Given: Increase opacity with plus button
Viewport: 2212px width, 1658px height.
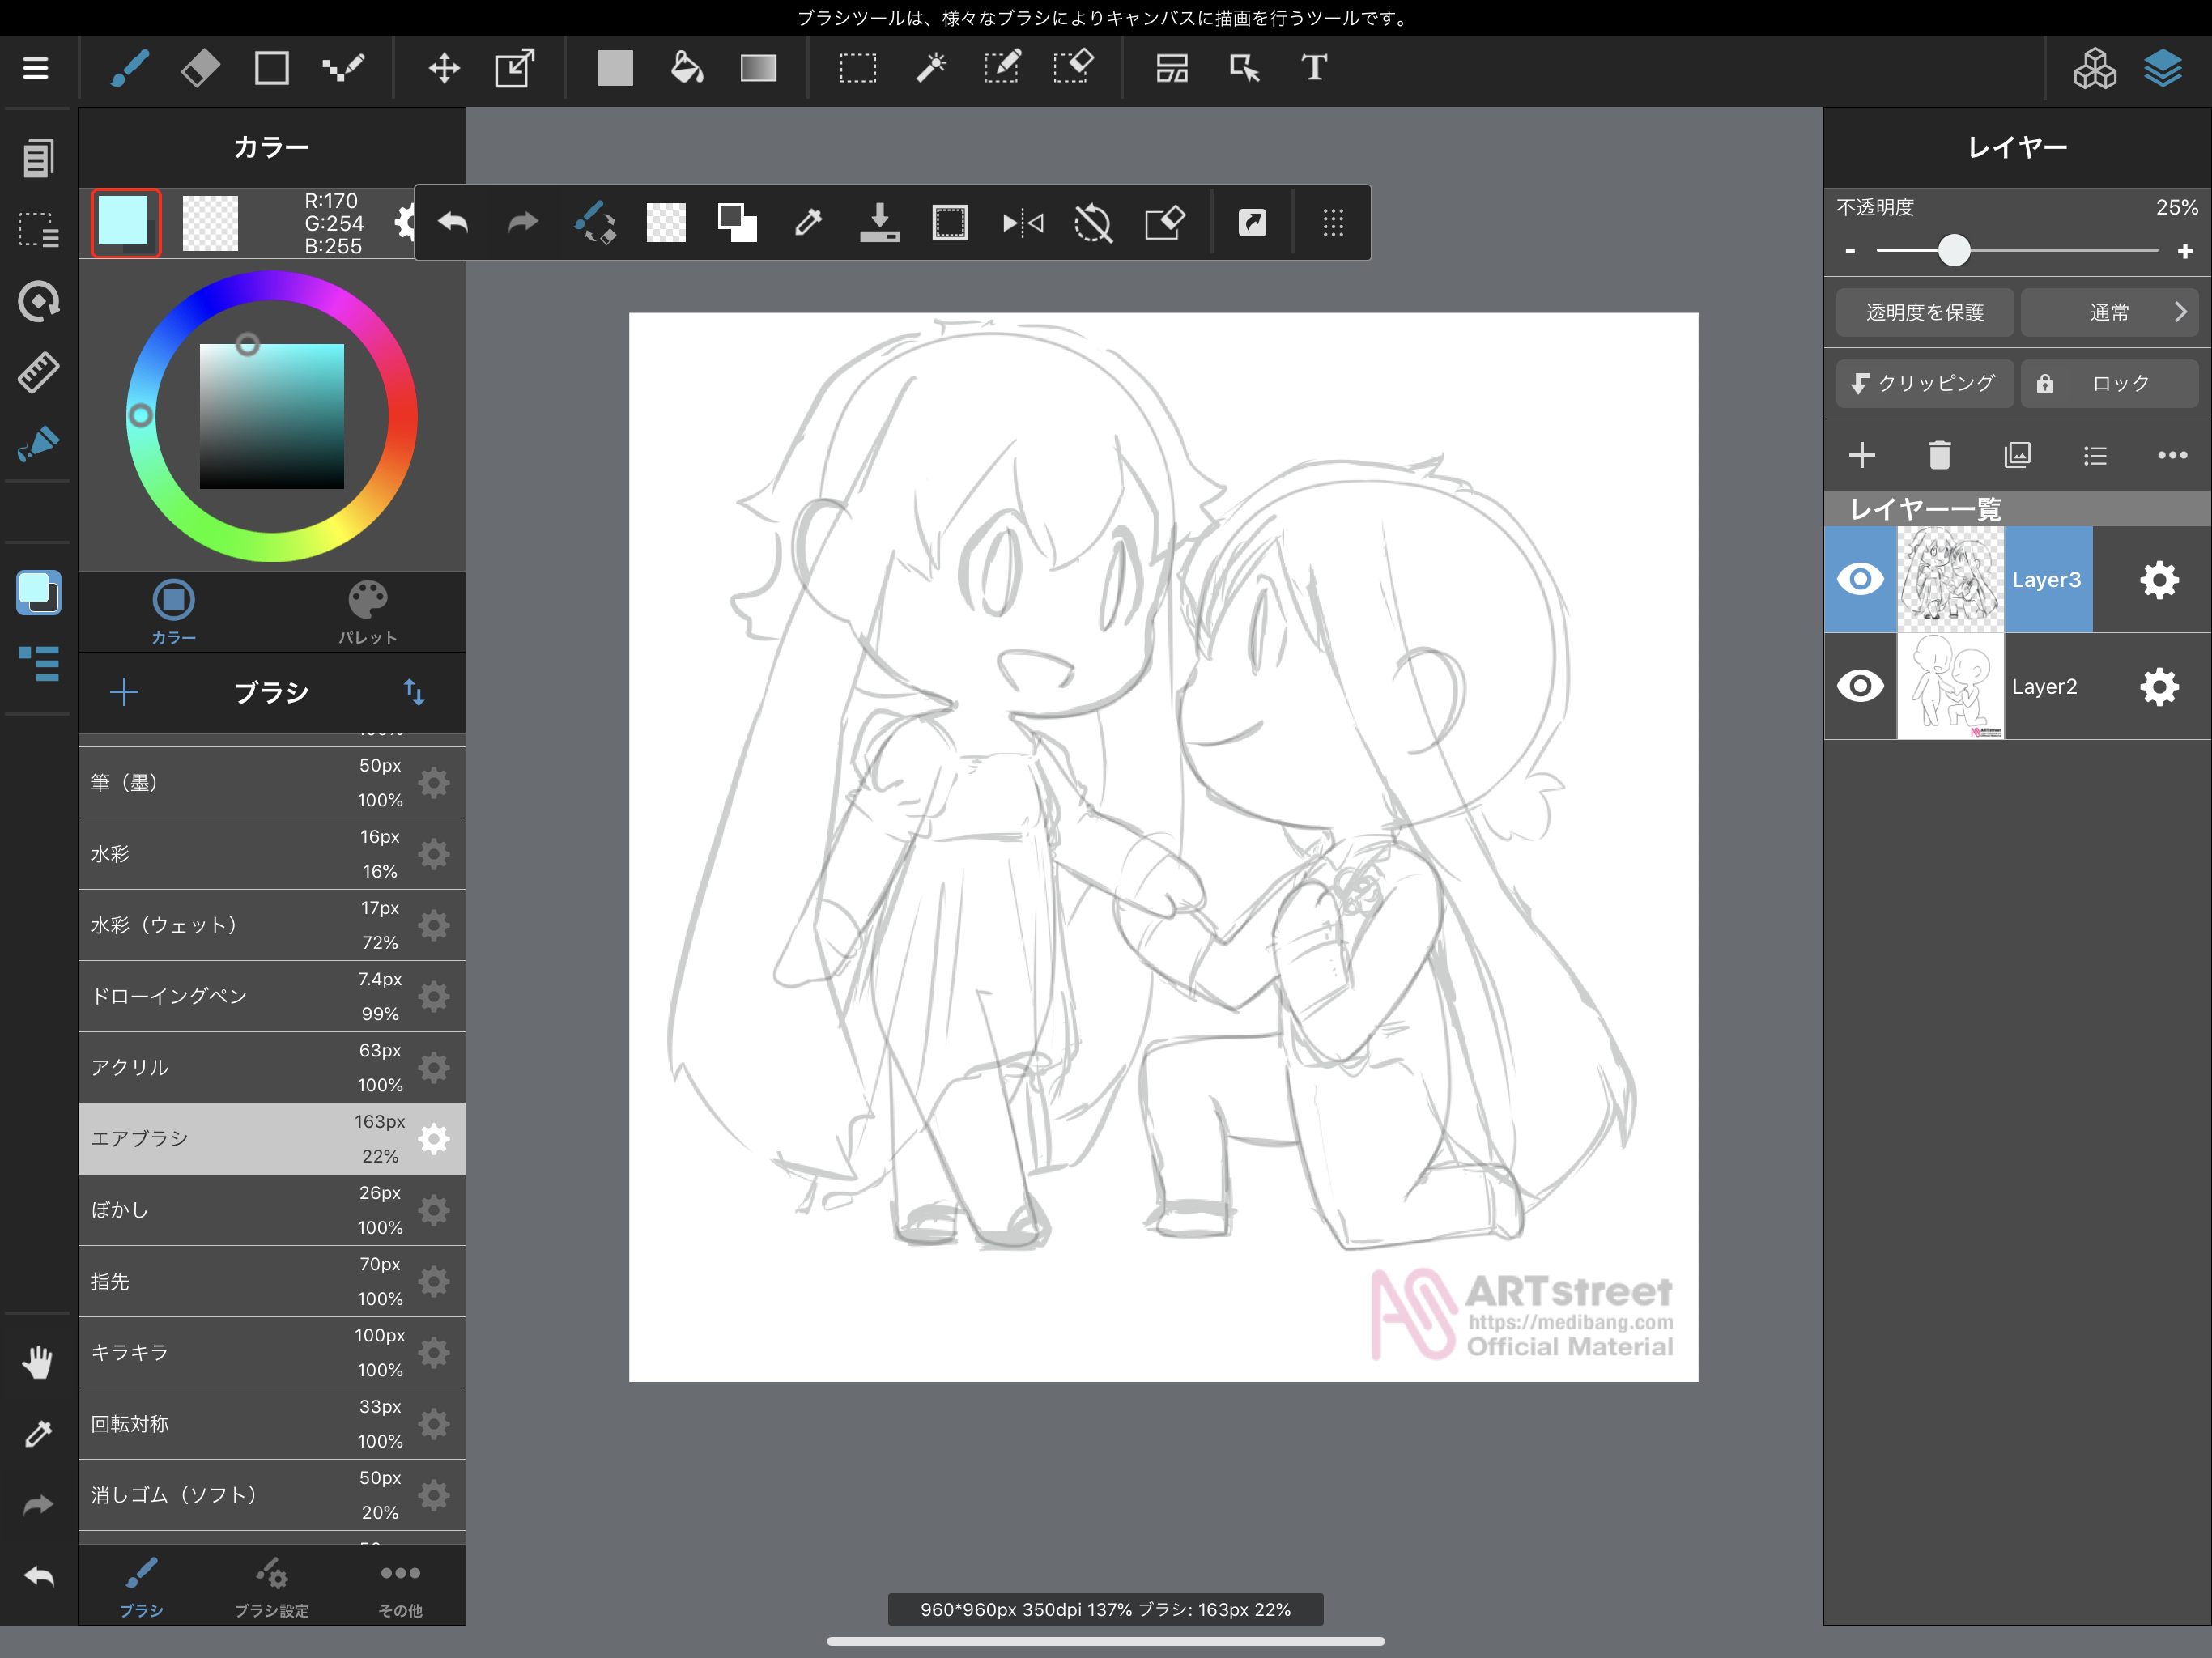Looking at the screenshot, I should point(2185,251).
